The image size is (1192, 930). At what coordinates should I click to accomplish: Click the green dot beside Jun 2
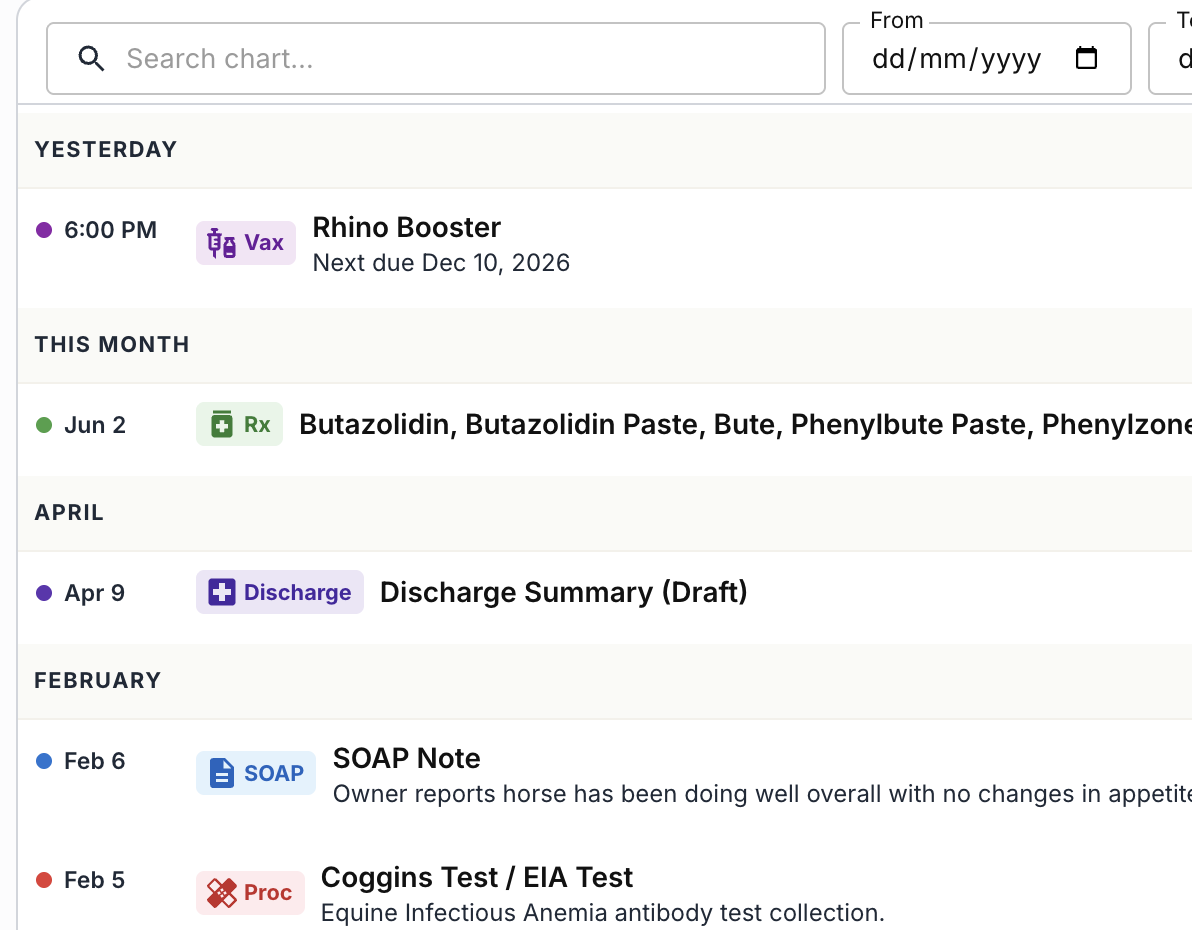[44, 425]
